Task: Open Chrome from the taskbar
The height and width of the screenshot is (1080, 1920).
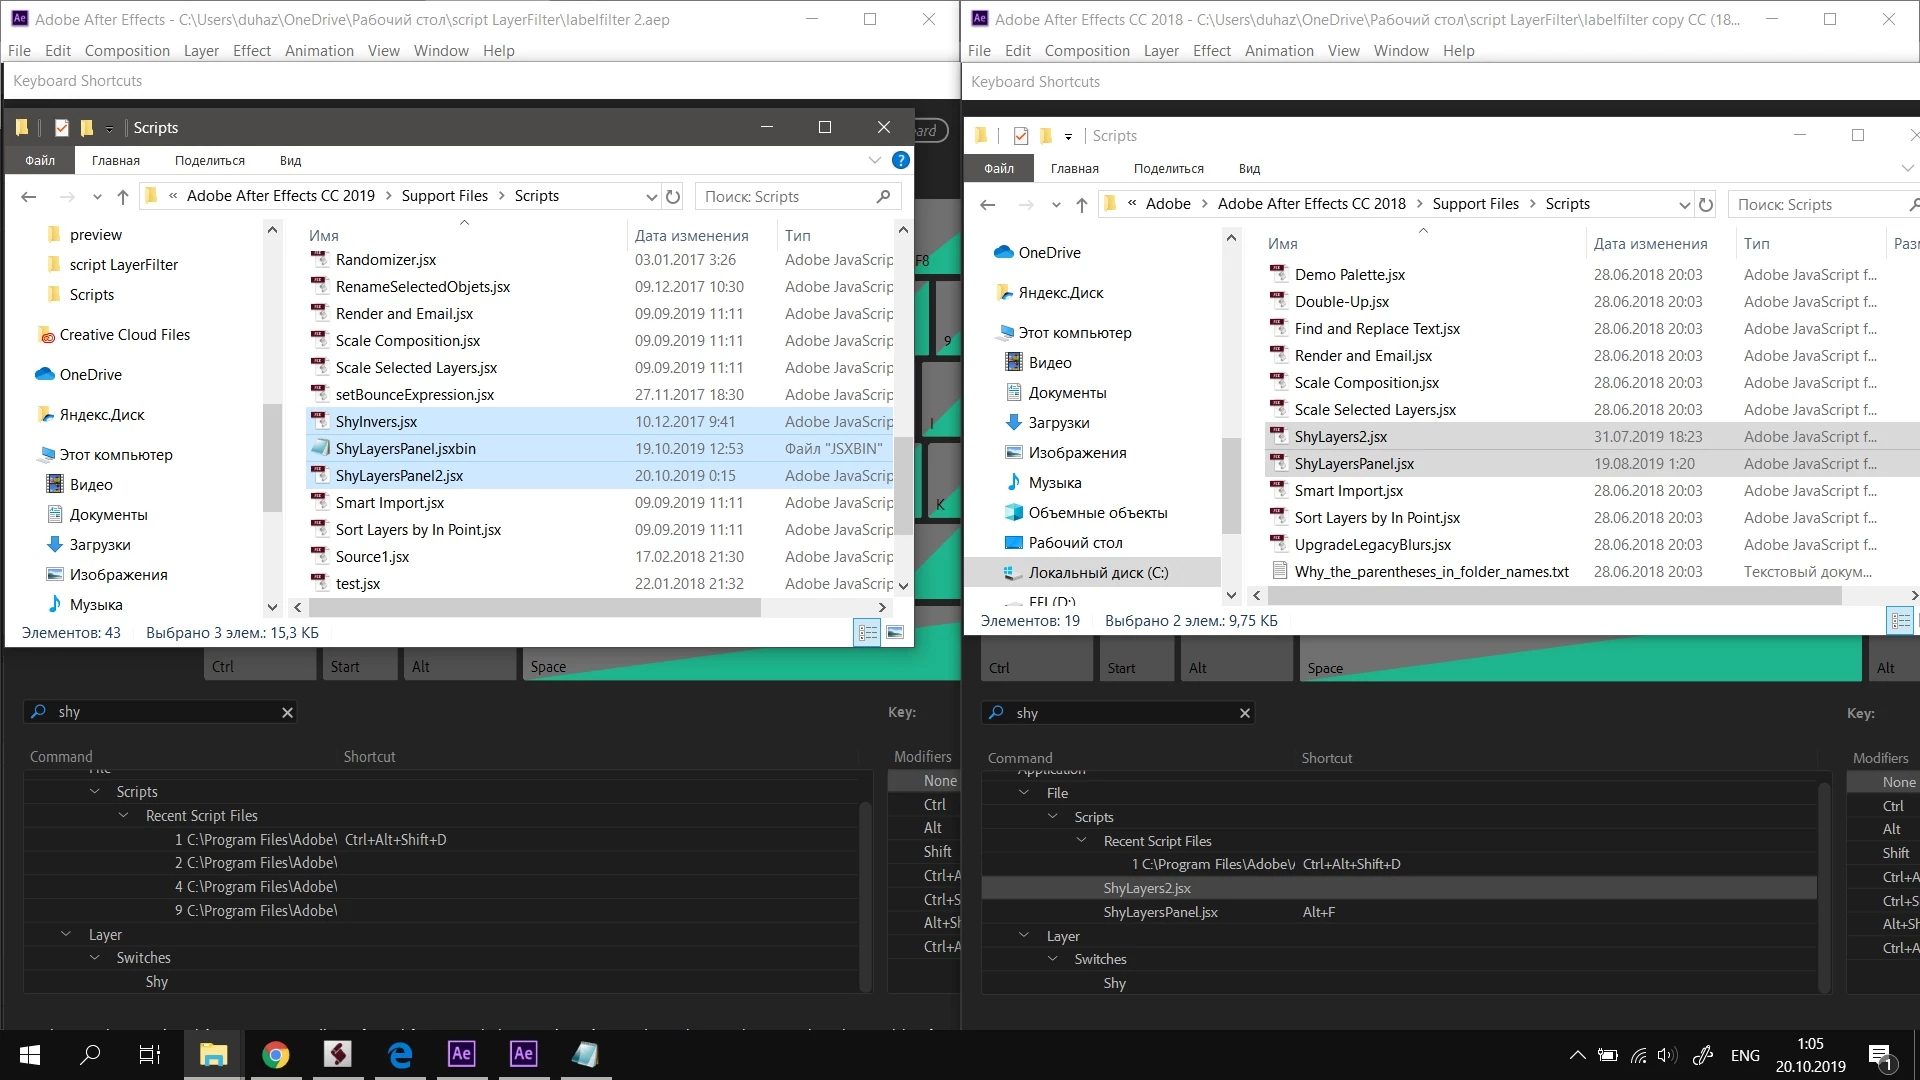Action: point(275,1055)
